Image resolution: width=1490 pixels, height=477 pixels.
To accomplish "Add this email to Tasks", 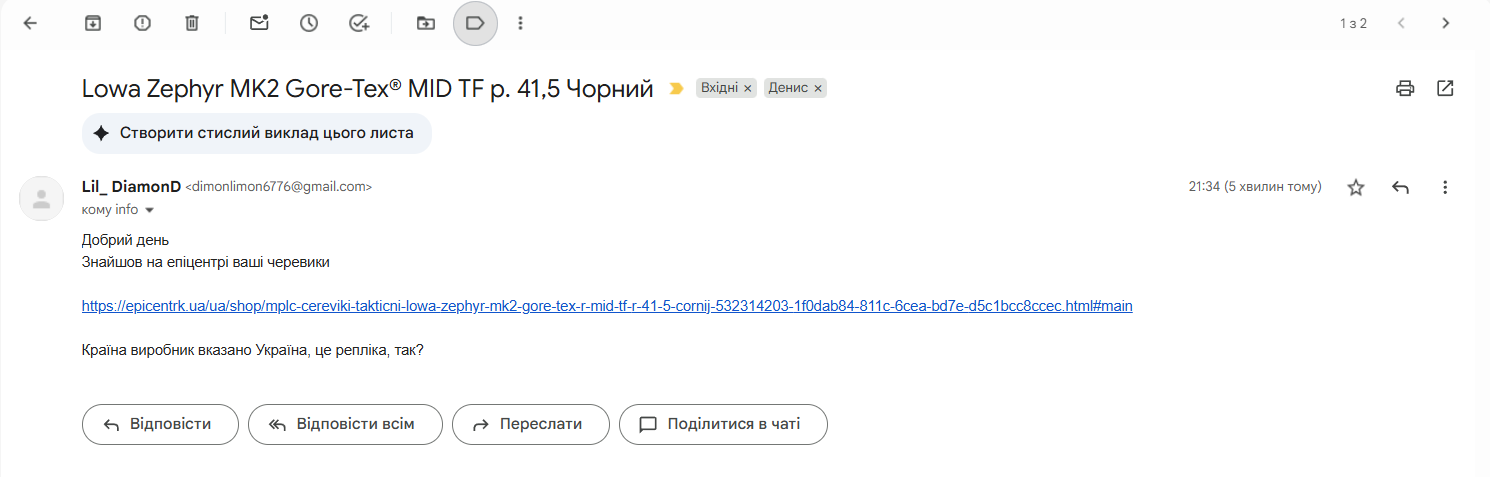I will coord(359,23).
